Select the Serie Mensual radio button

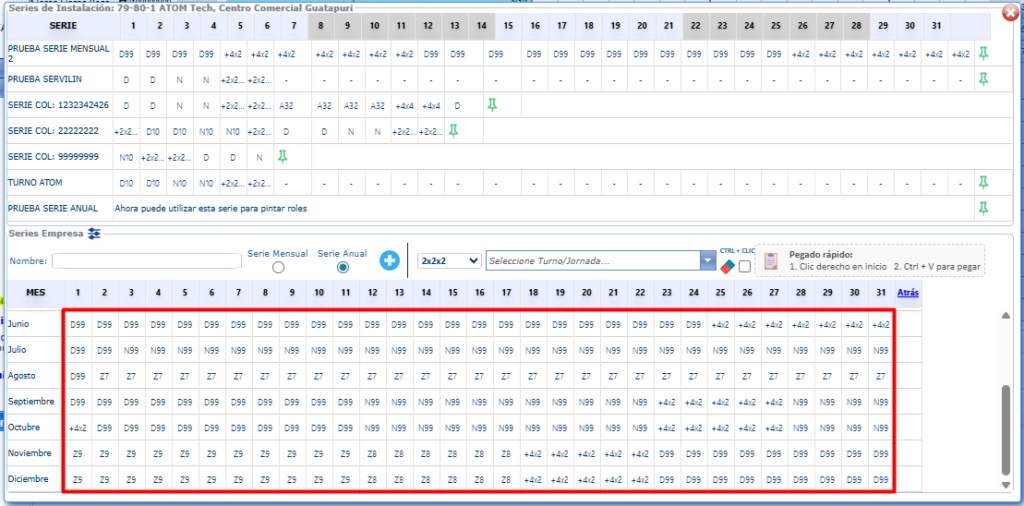[277, 267]
